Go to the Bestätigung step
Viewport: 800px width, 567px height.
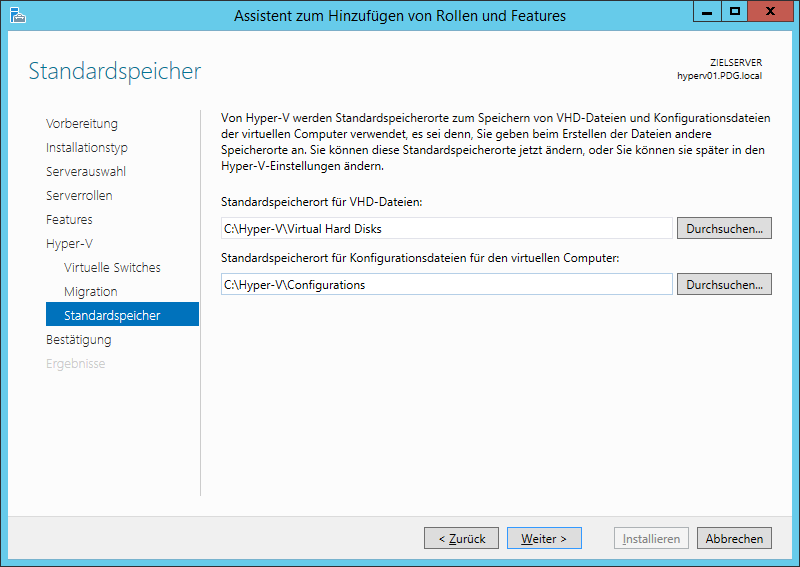click(x=79, y=340)
